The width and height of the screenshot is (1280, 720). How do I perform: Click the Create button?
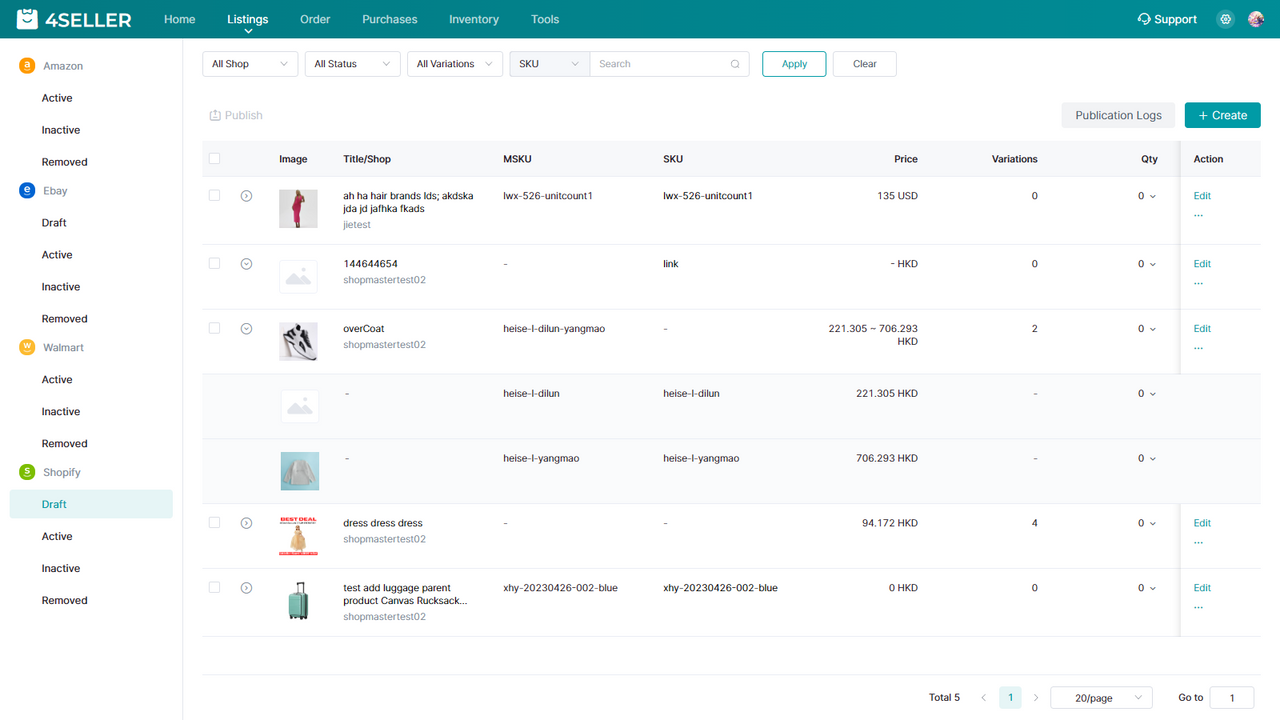pyautogui.click(x=1222, y=115)
